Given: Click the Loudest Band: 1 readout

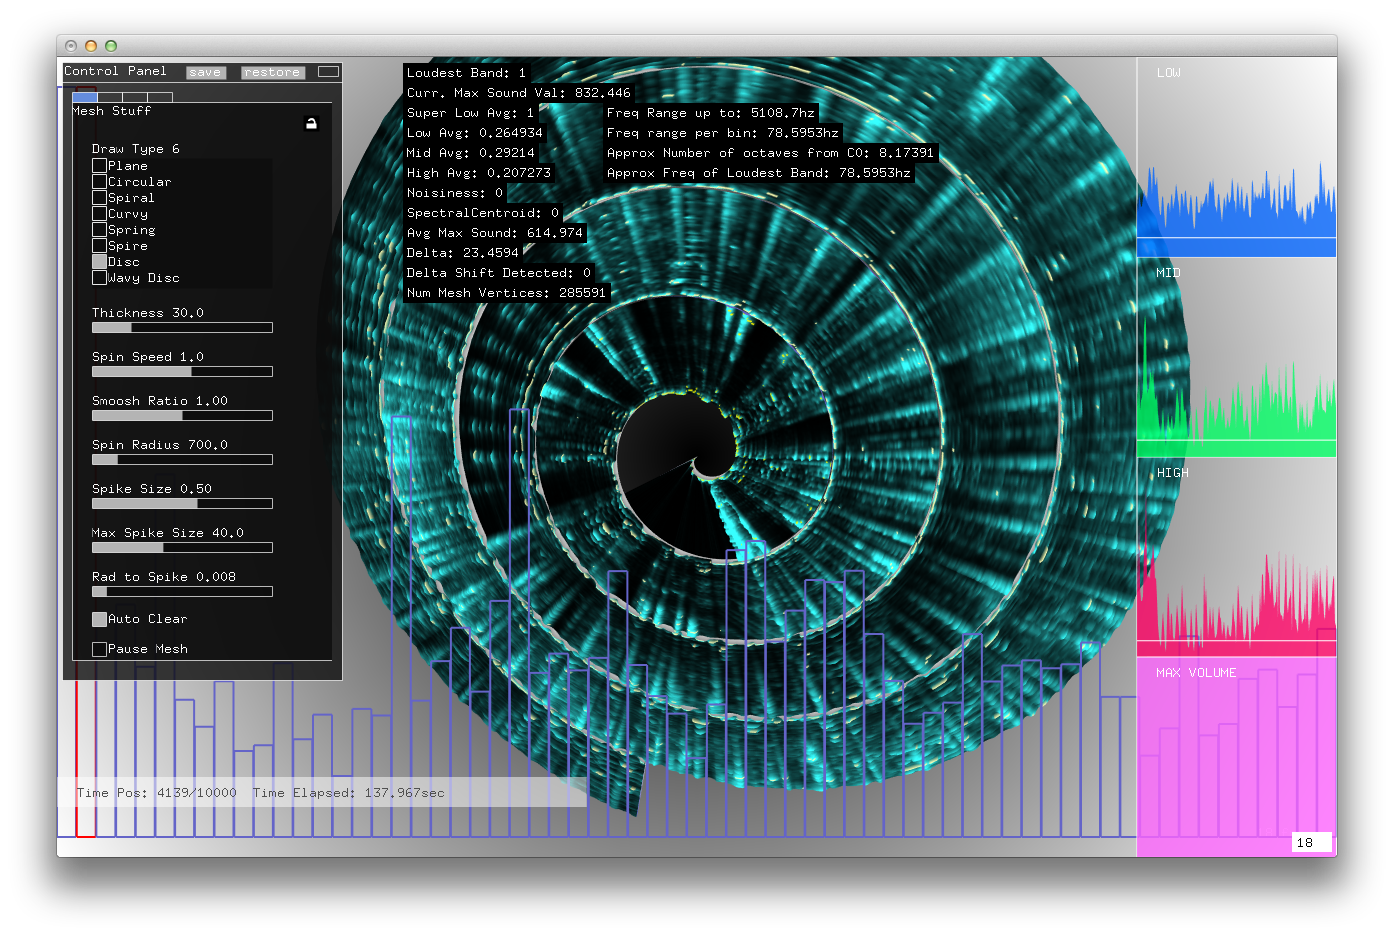Looking at the screenshot, I should 466,73.
